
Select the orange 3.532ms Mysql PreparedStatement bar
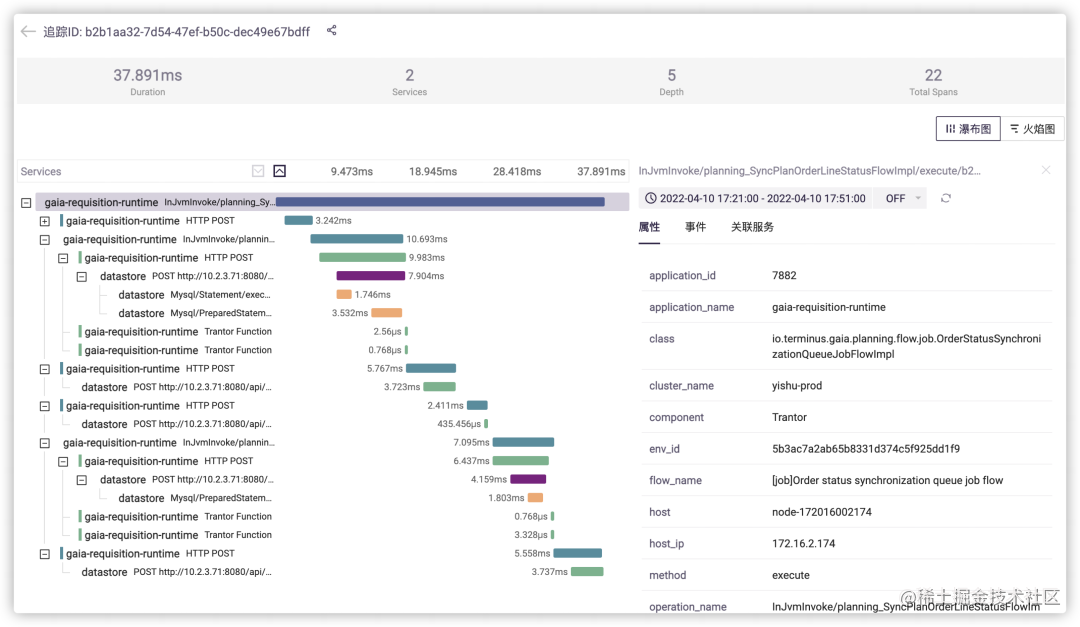[x=386, y=313]
